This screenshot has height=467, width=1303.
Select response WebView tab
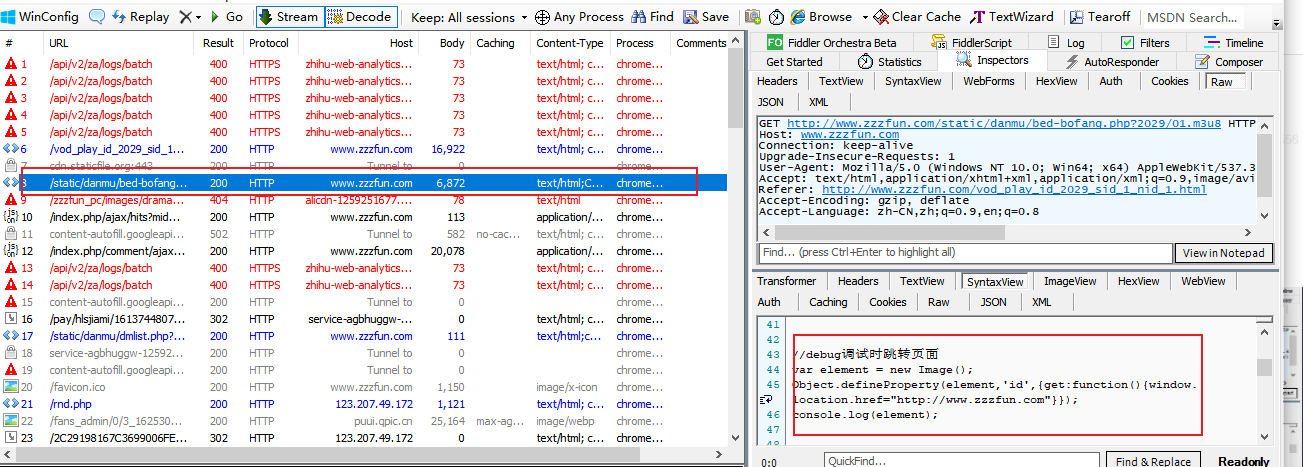[1203, 281]
